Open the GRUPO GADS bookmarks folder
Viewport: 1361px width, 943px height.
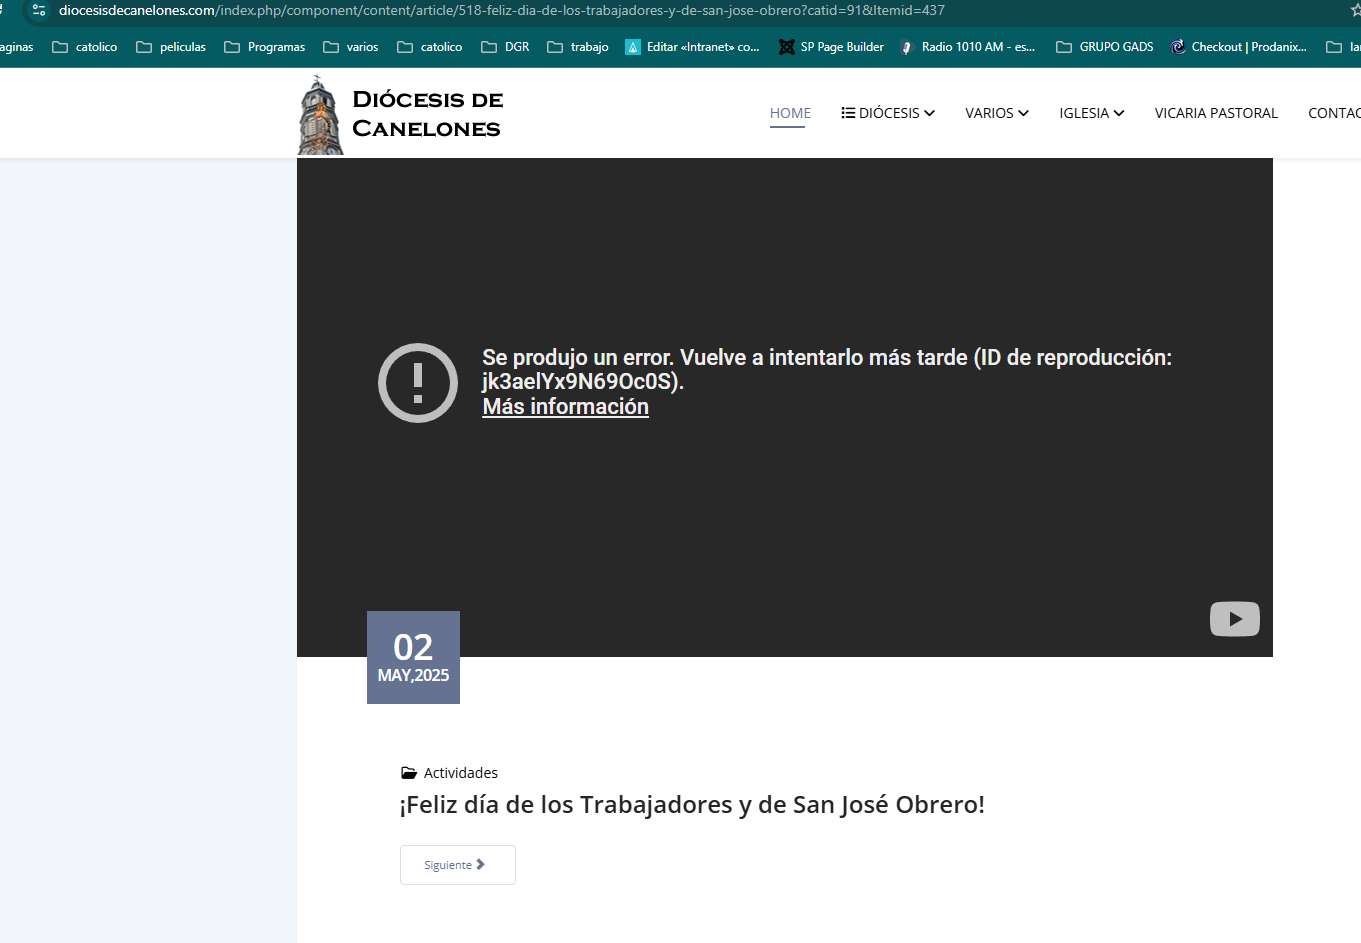pos(1105,47)
